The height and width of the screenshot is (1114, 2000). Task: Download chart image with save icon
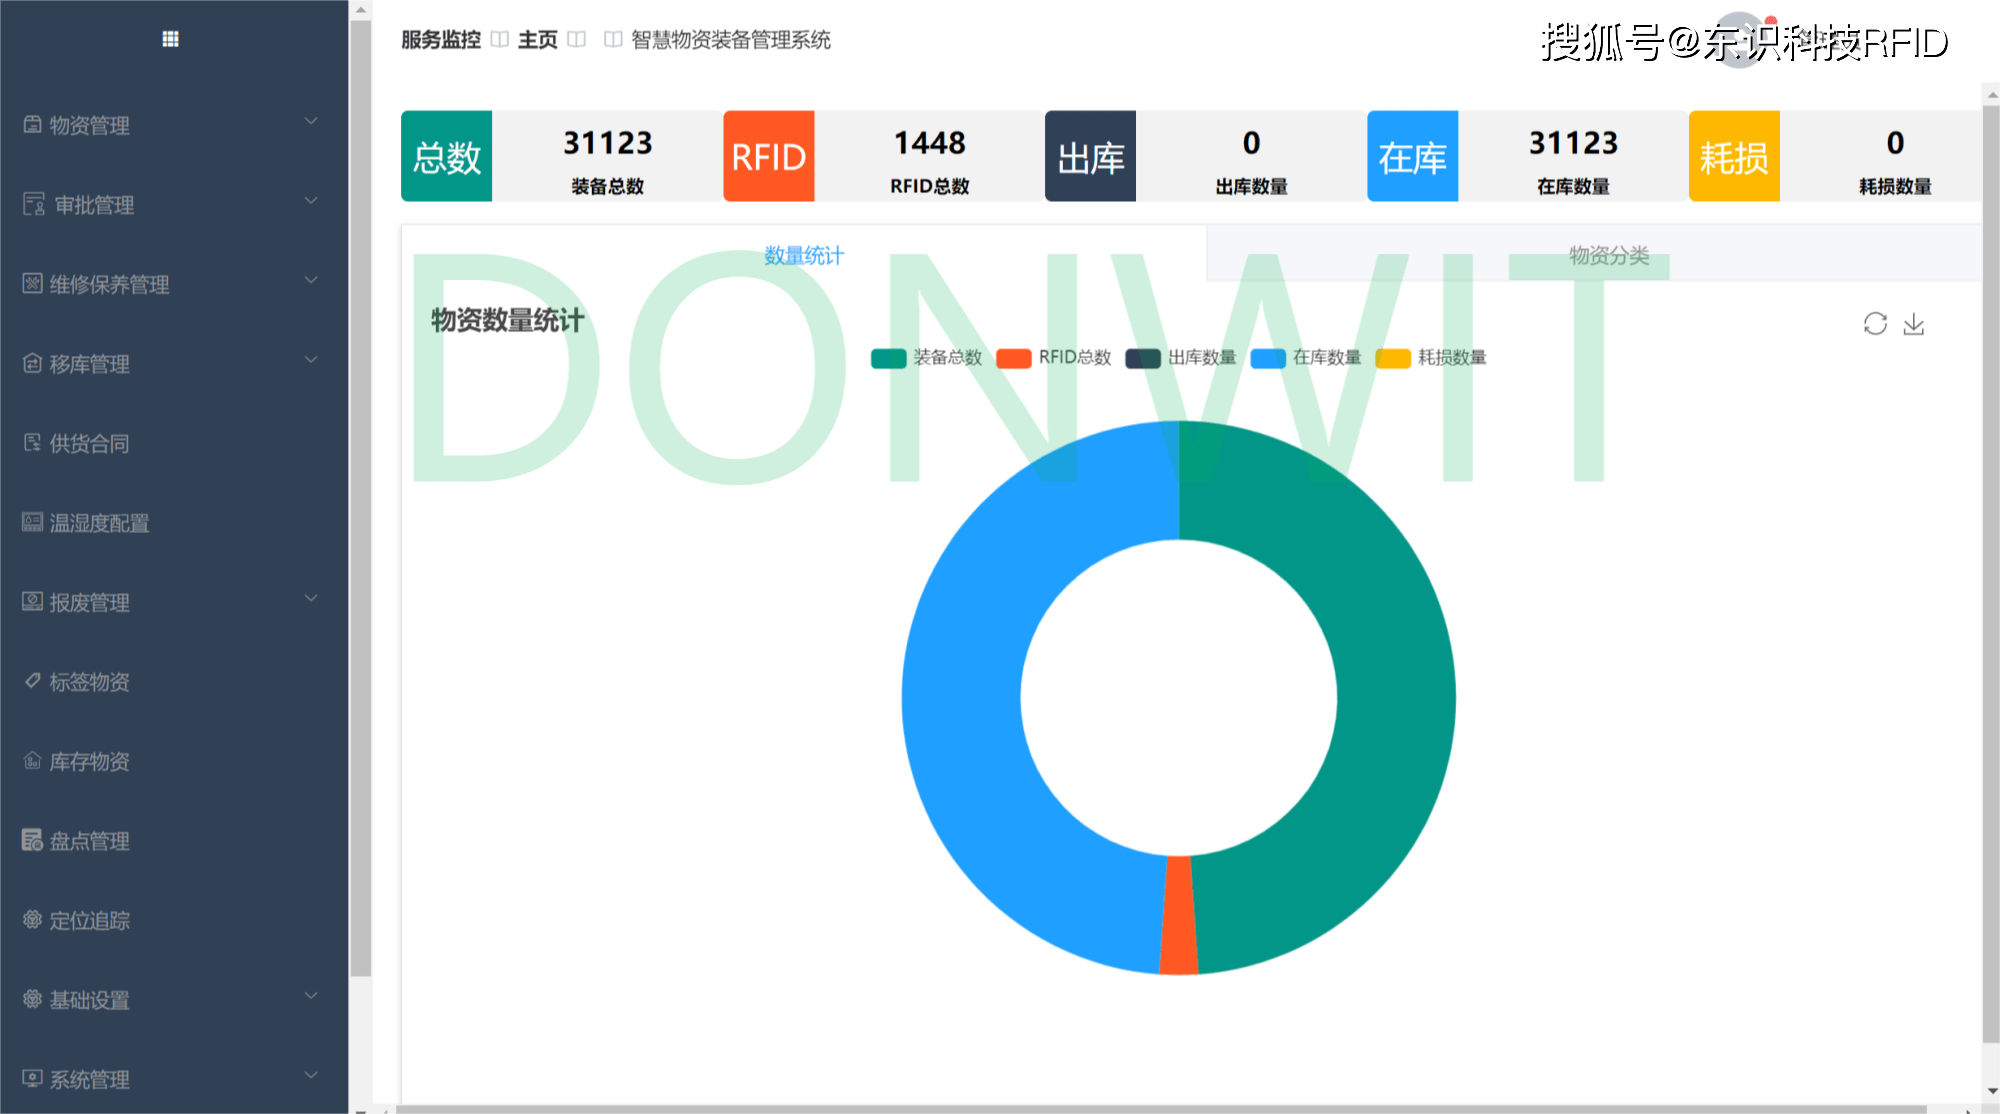1914,324
